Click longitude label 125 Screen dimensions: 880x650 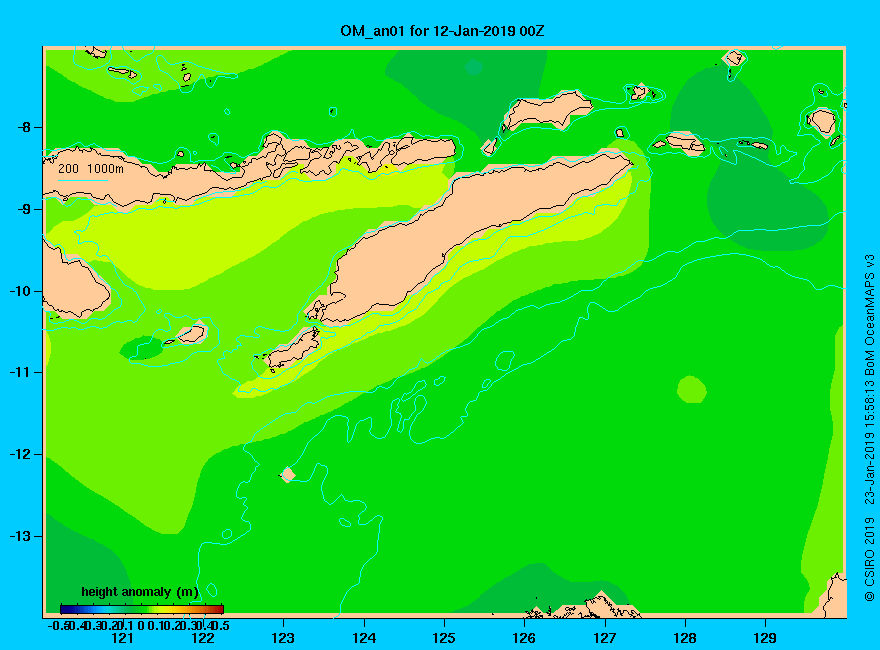pyautogui.click(x=444, y=638)
